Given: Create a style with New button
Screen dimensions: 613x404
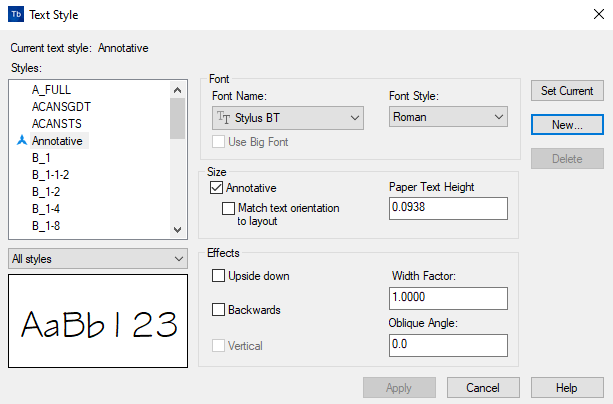Looking at the screenshot, I should click(x=567, y=125).
